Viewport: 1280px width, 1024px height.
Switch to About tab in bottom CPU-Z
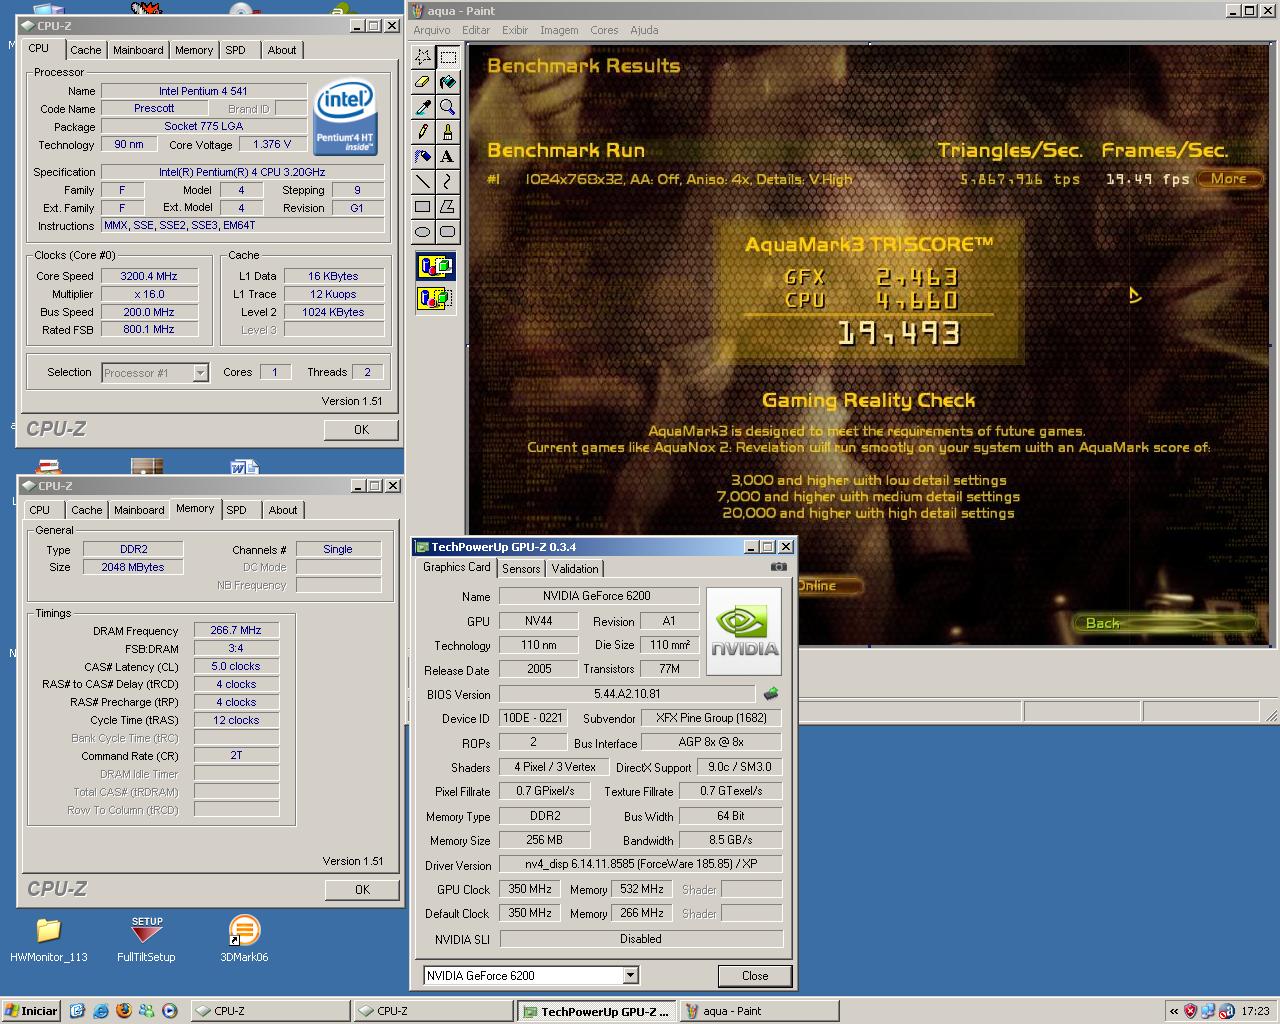(283, 510)
